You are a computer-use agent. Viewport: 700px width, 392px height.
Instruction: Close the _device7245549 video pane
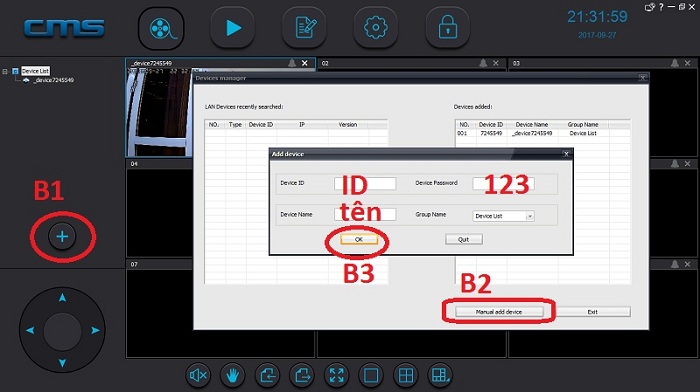coord(304,63)
